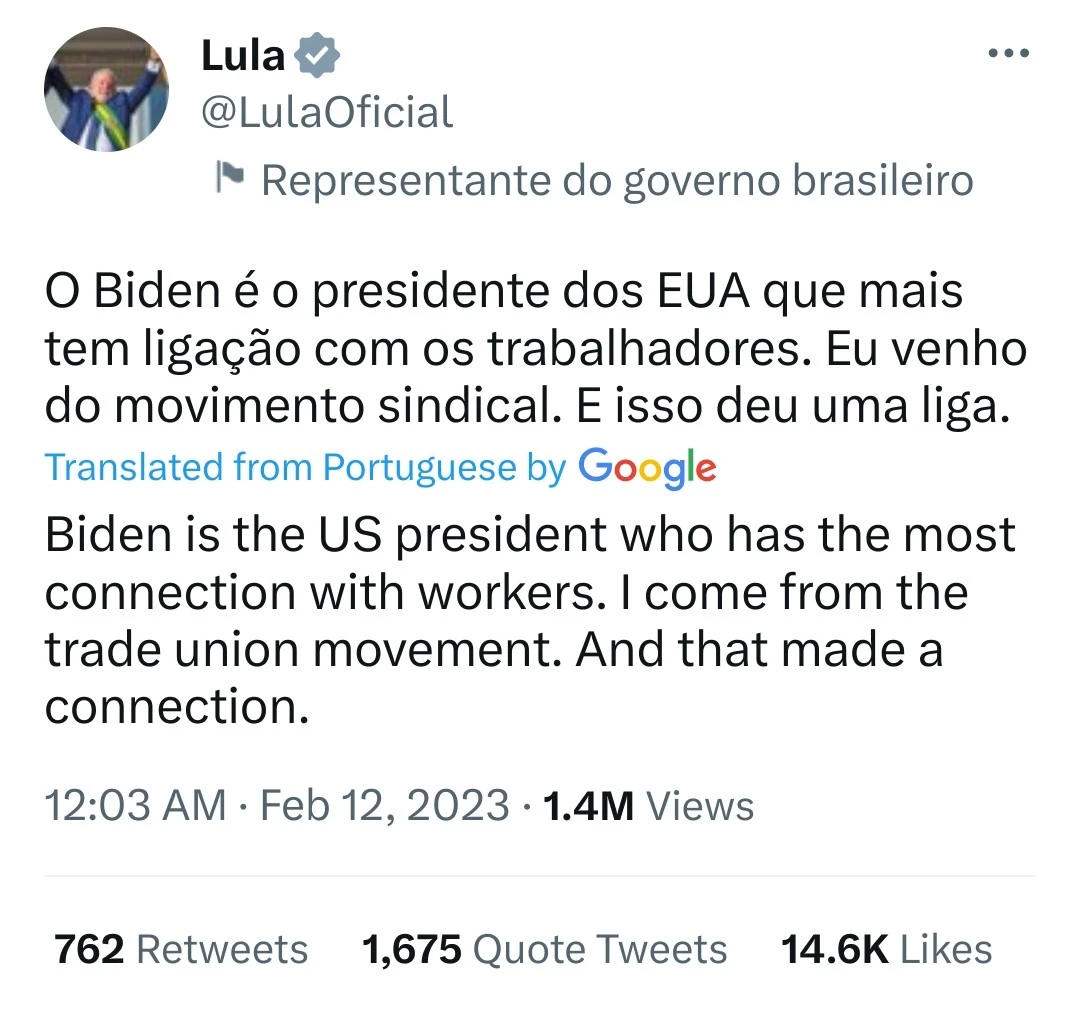Click the Google logo in translation credit
Image resolution: width=1080 pixels, height=1018 pixels.
click(647, 468)
